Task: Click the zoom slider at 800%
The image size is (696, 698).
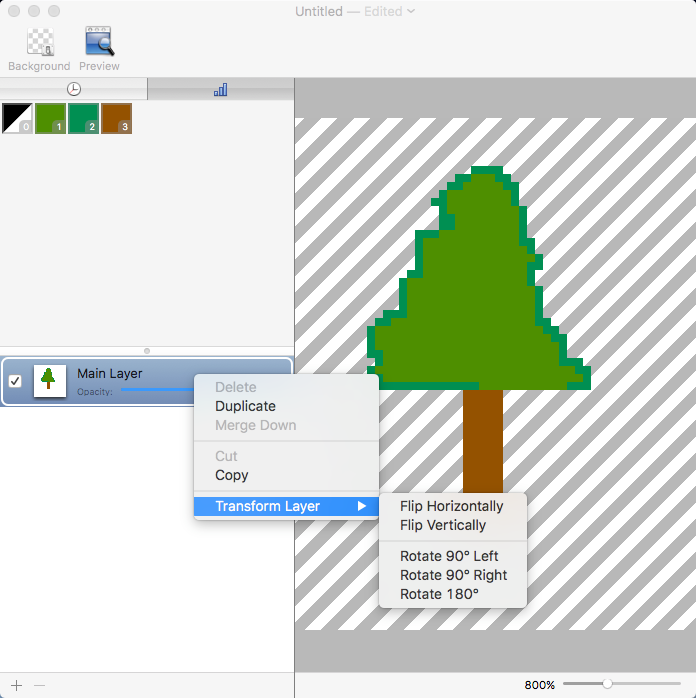Action: (606, 684)
